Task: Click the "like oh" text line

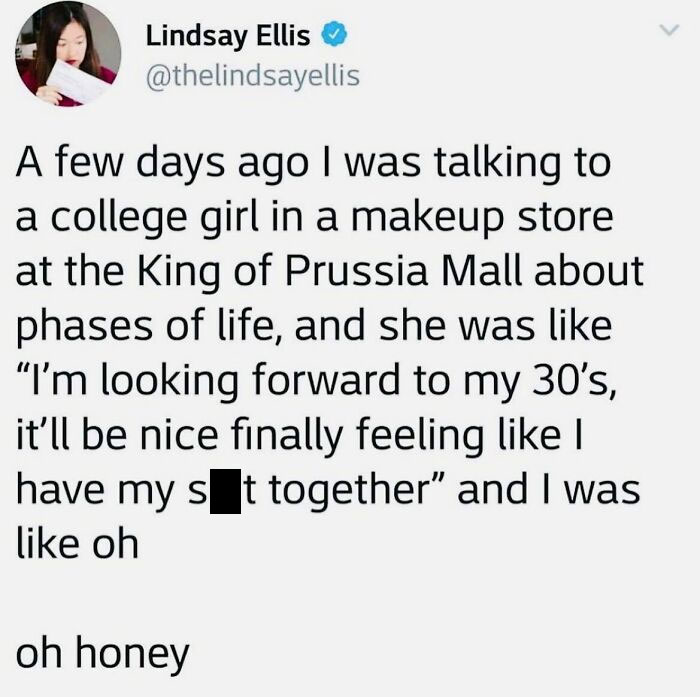Action: tap(77, 543)
